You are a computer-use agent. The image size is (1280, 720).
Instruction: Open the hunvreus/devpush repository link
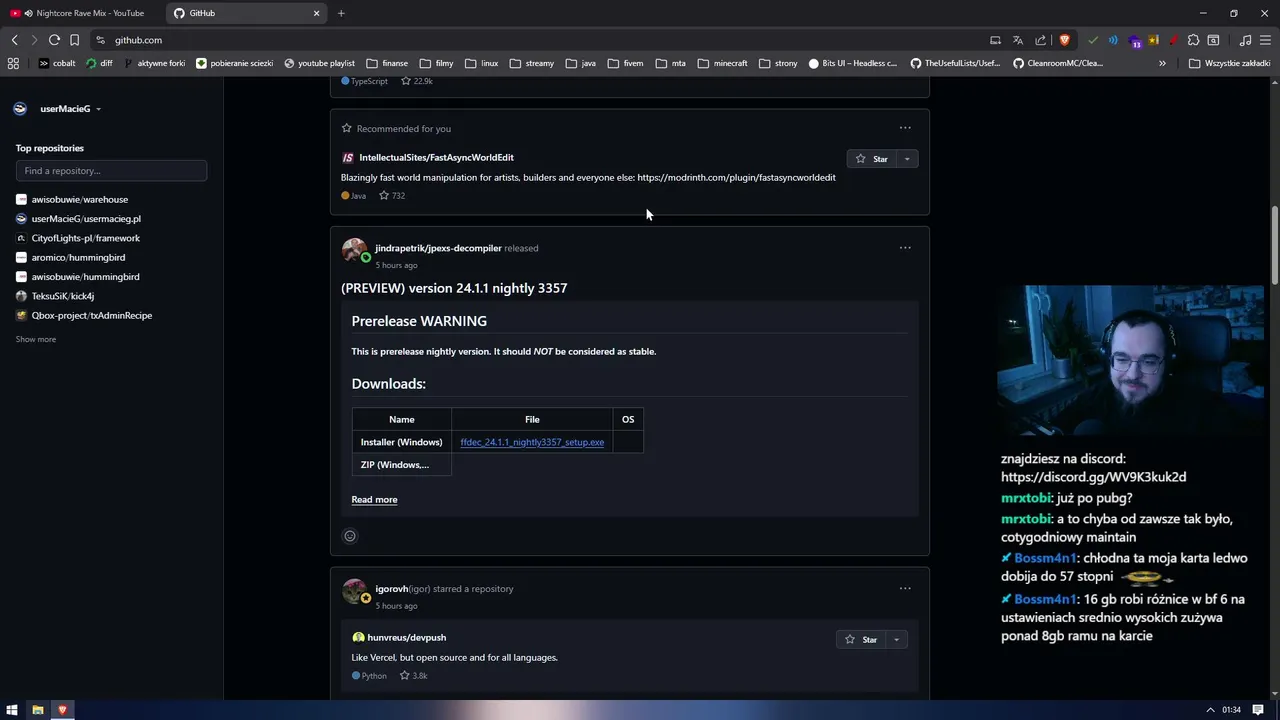[406, 637]
